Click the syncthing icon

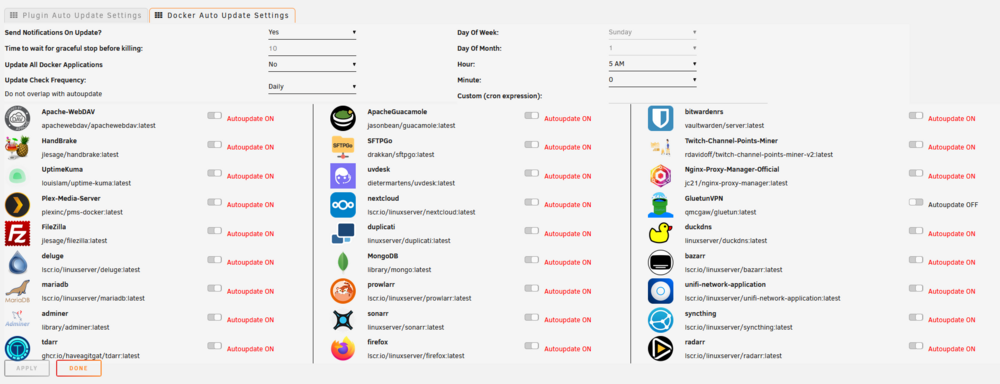660,320
